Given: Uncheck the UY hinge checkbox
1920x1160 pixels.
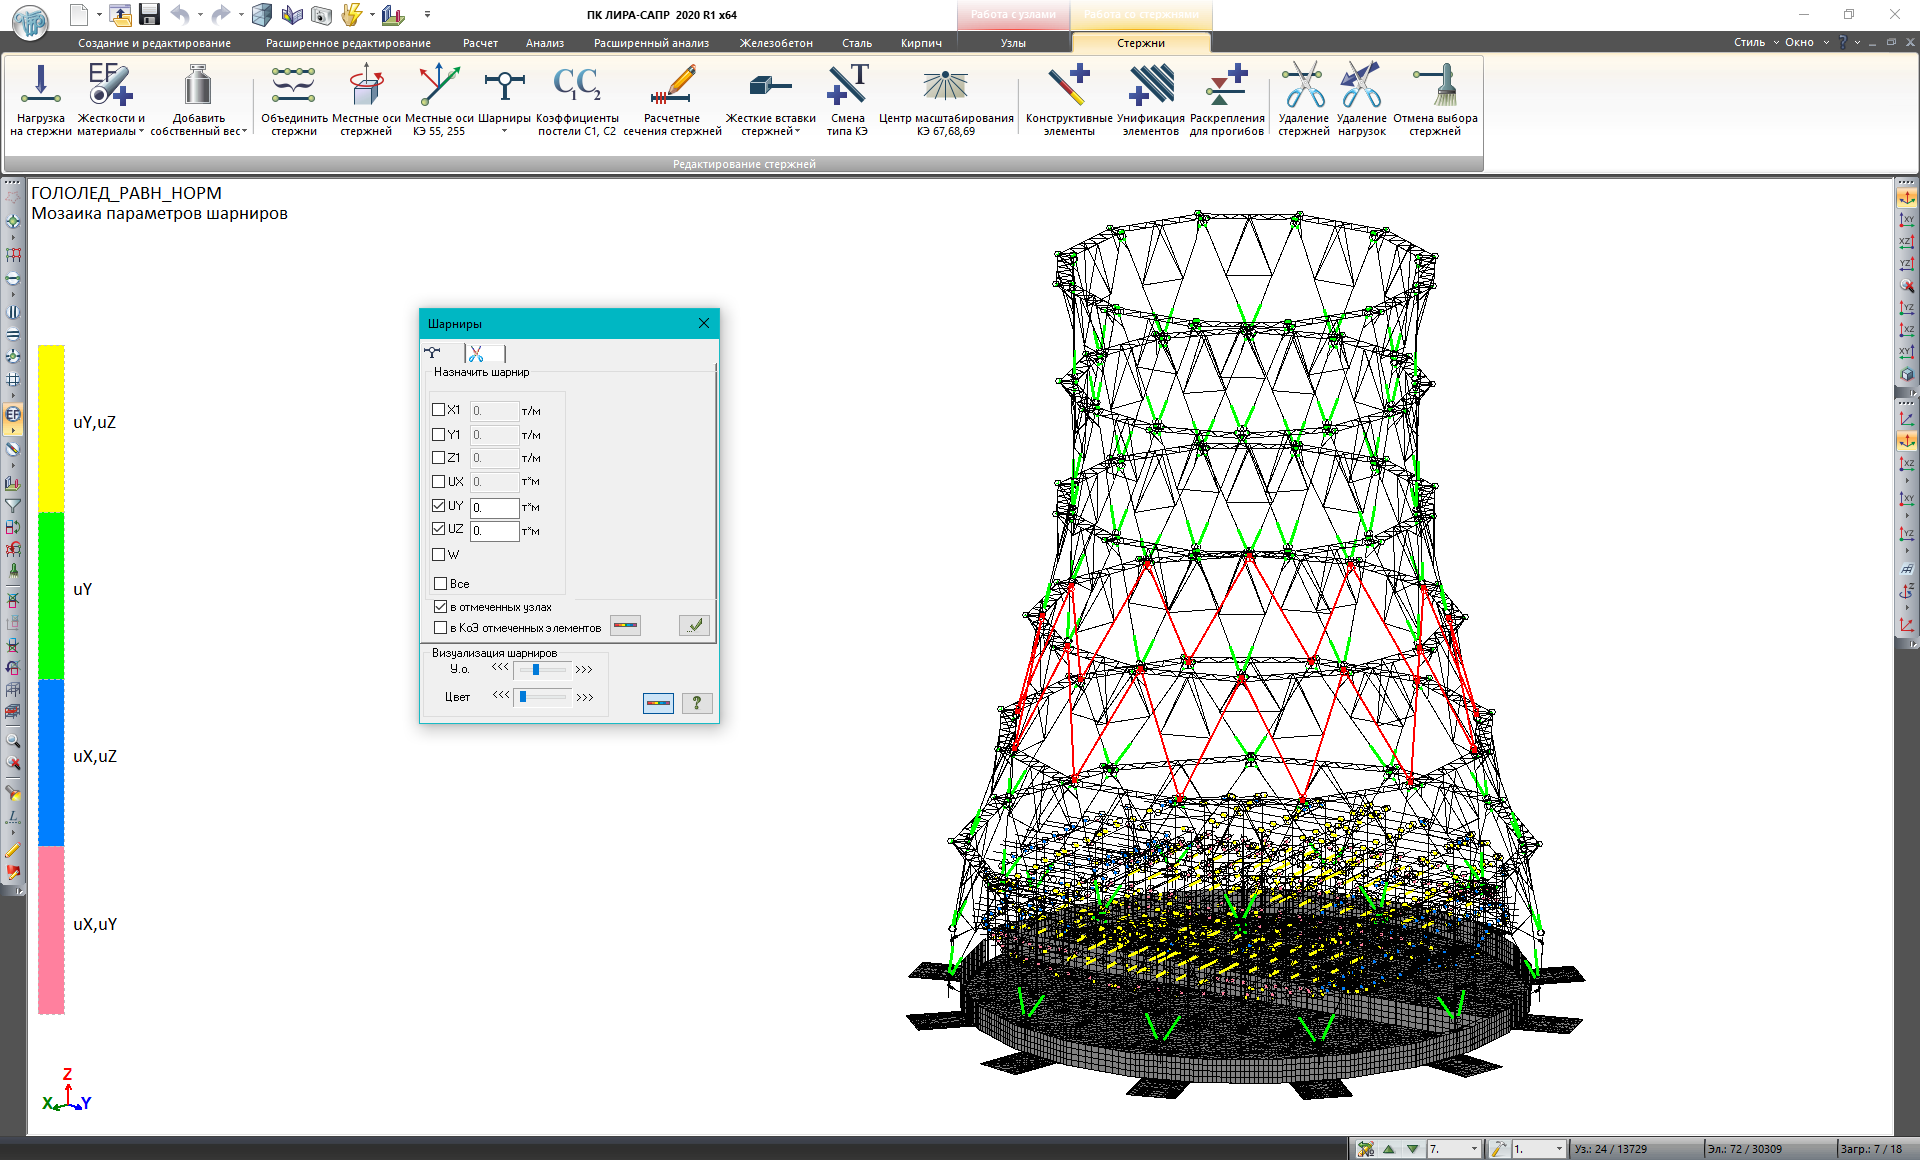Looking at the screenshot, I should coord(438,506).
